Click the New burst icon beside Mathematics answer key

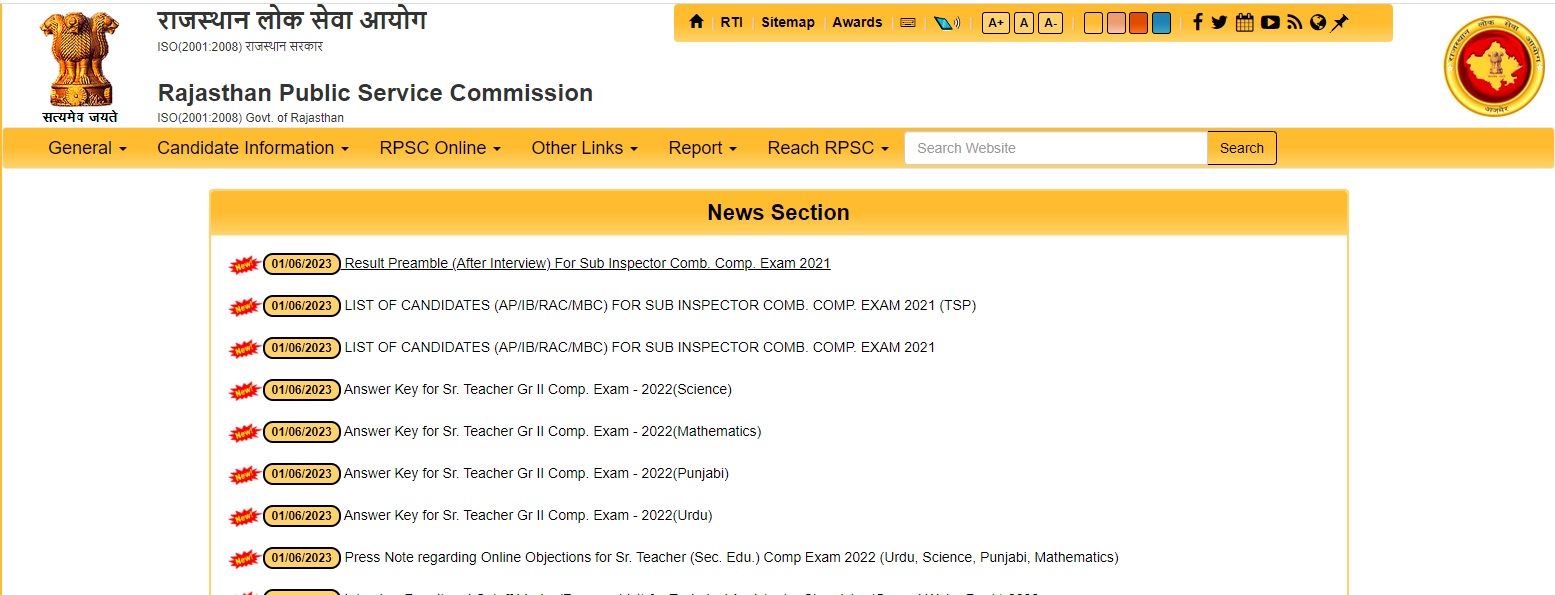[245, 433]
